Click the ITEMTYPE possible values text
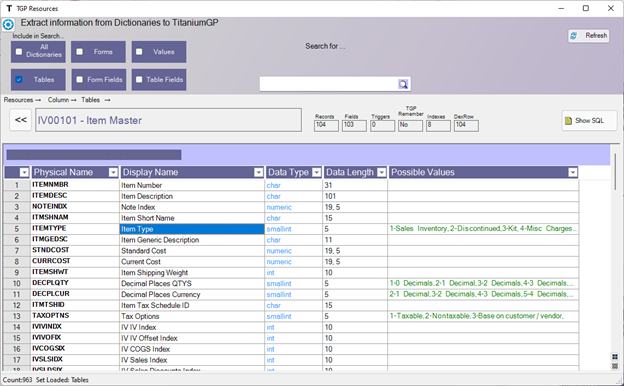Screen dimensions: 624x386 pos(483,229)
